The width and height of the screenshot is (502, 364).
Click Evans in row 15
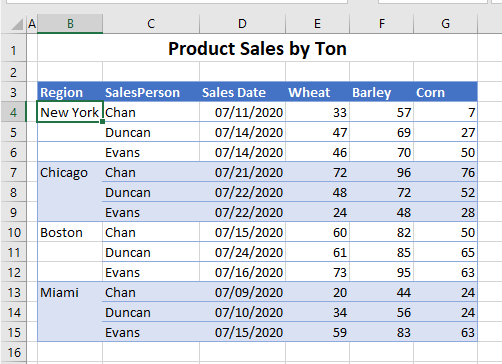point(151,332)
